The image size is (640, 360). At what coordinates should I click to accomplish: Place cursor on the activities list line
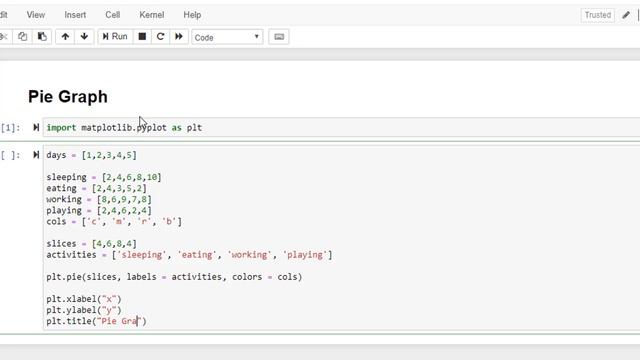[x=189, y=255]
